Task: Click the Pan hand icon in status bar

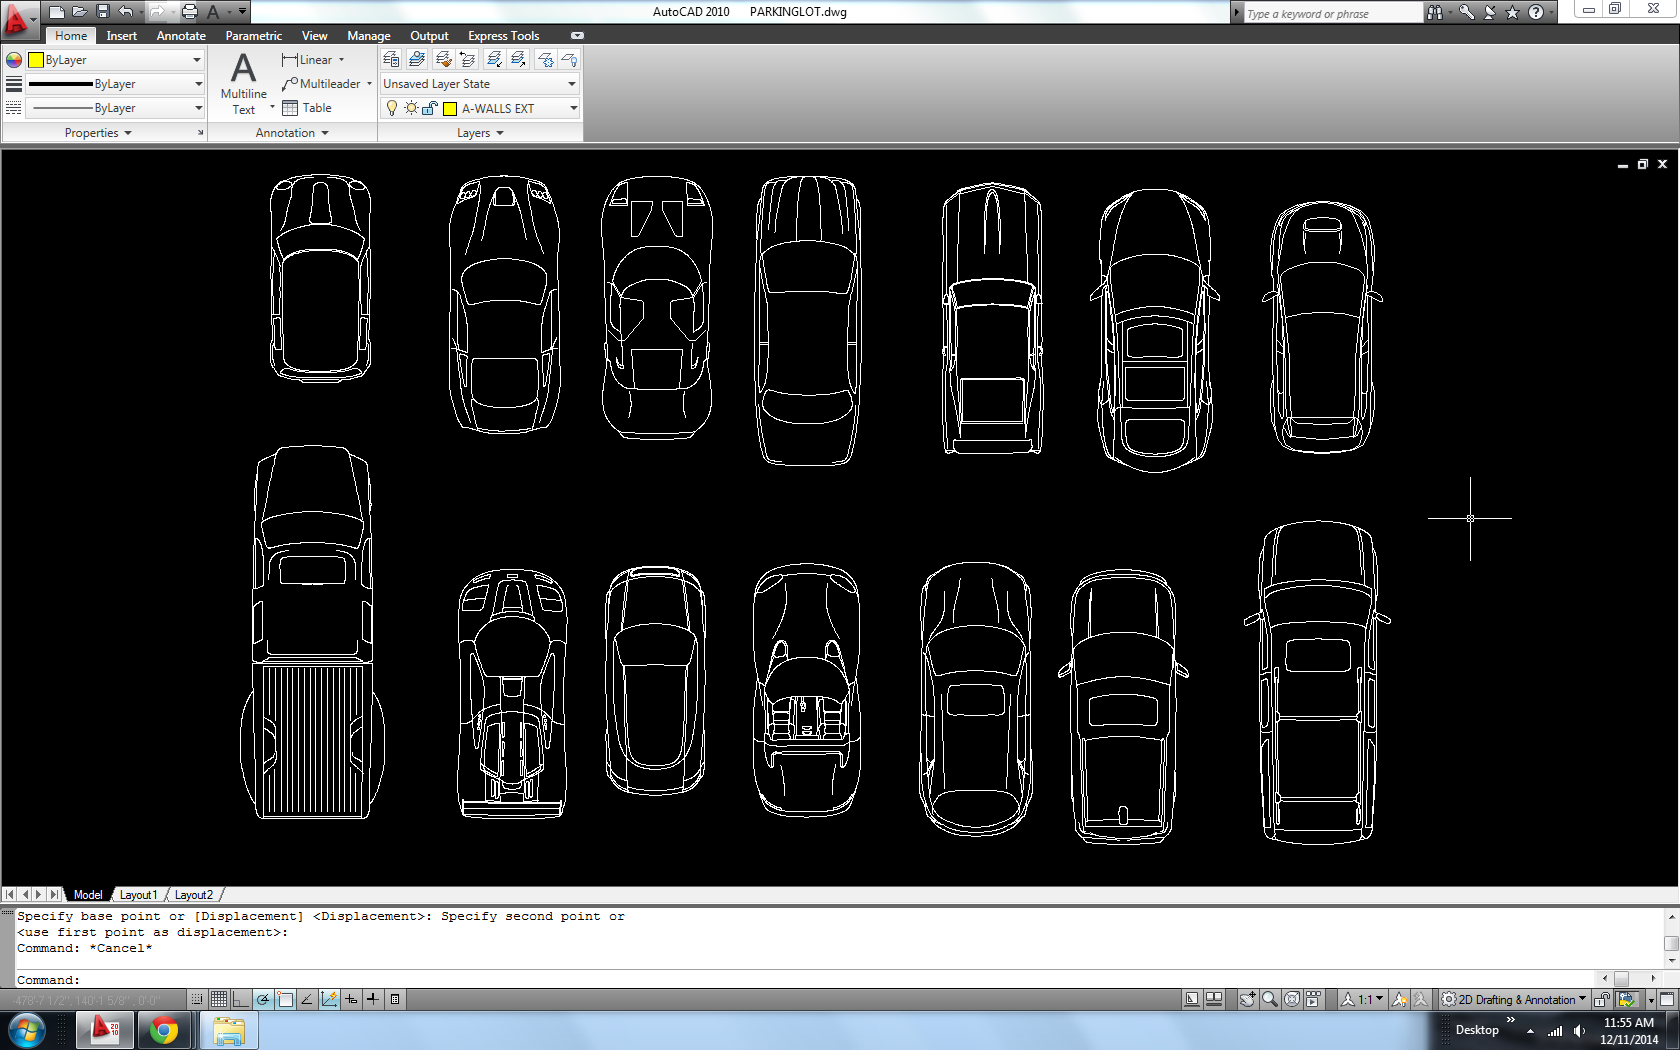Action: click(x=1248, y=999)
